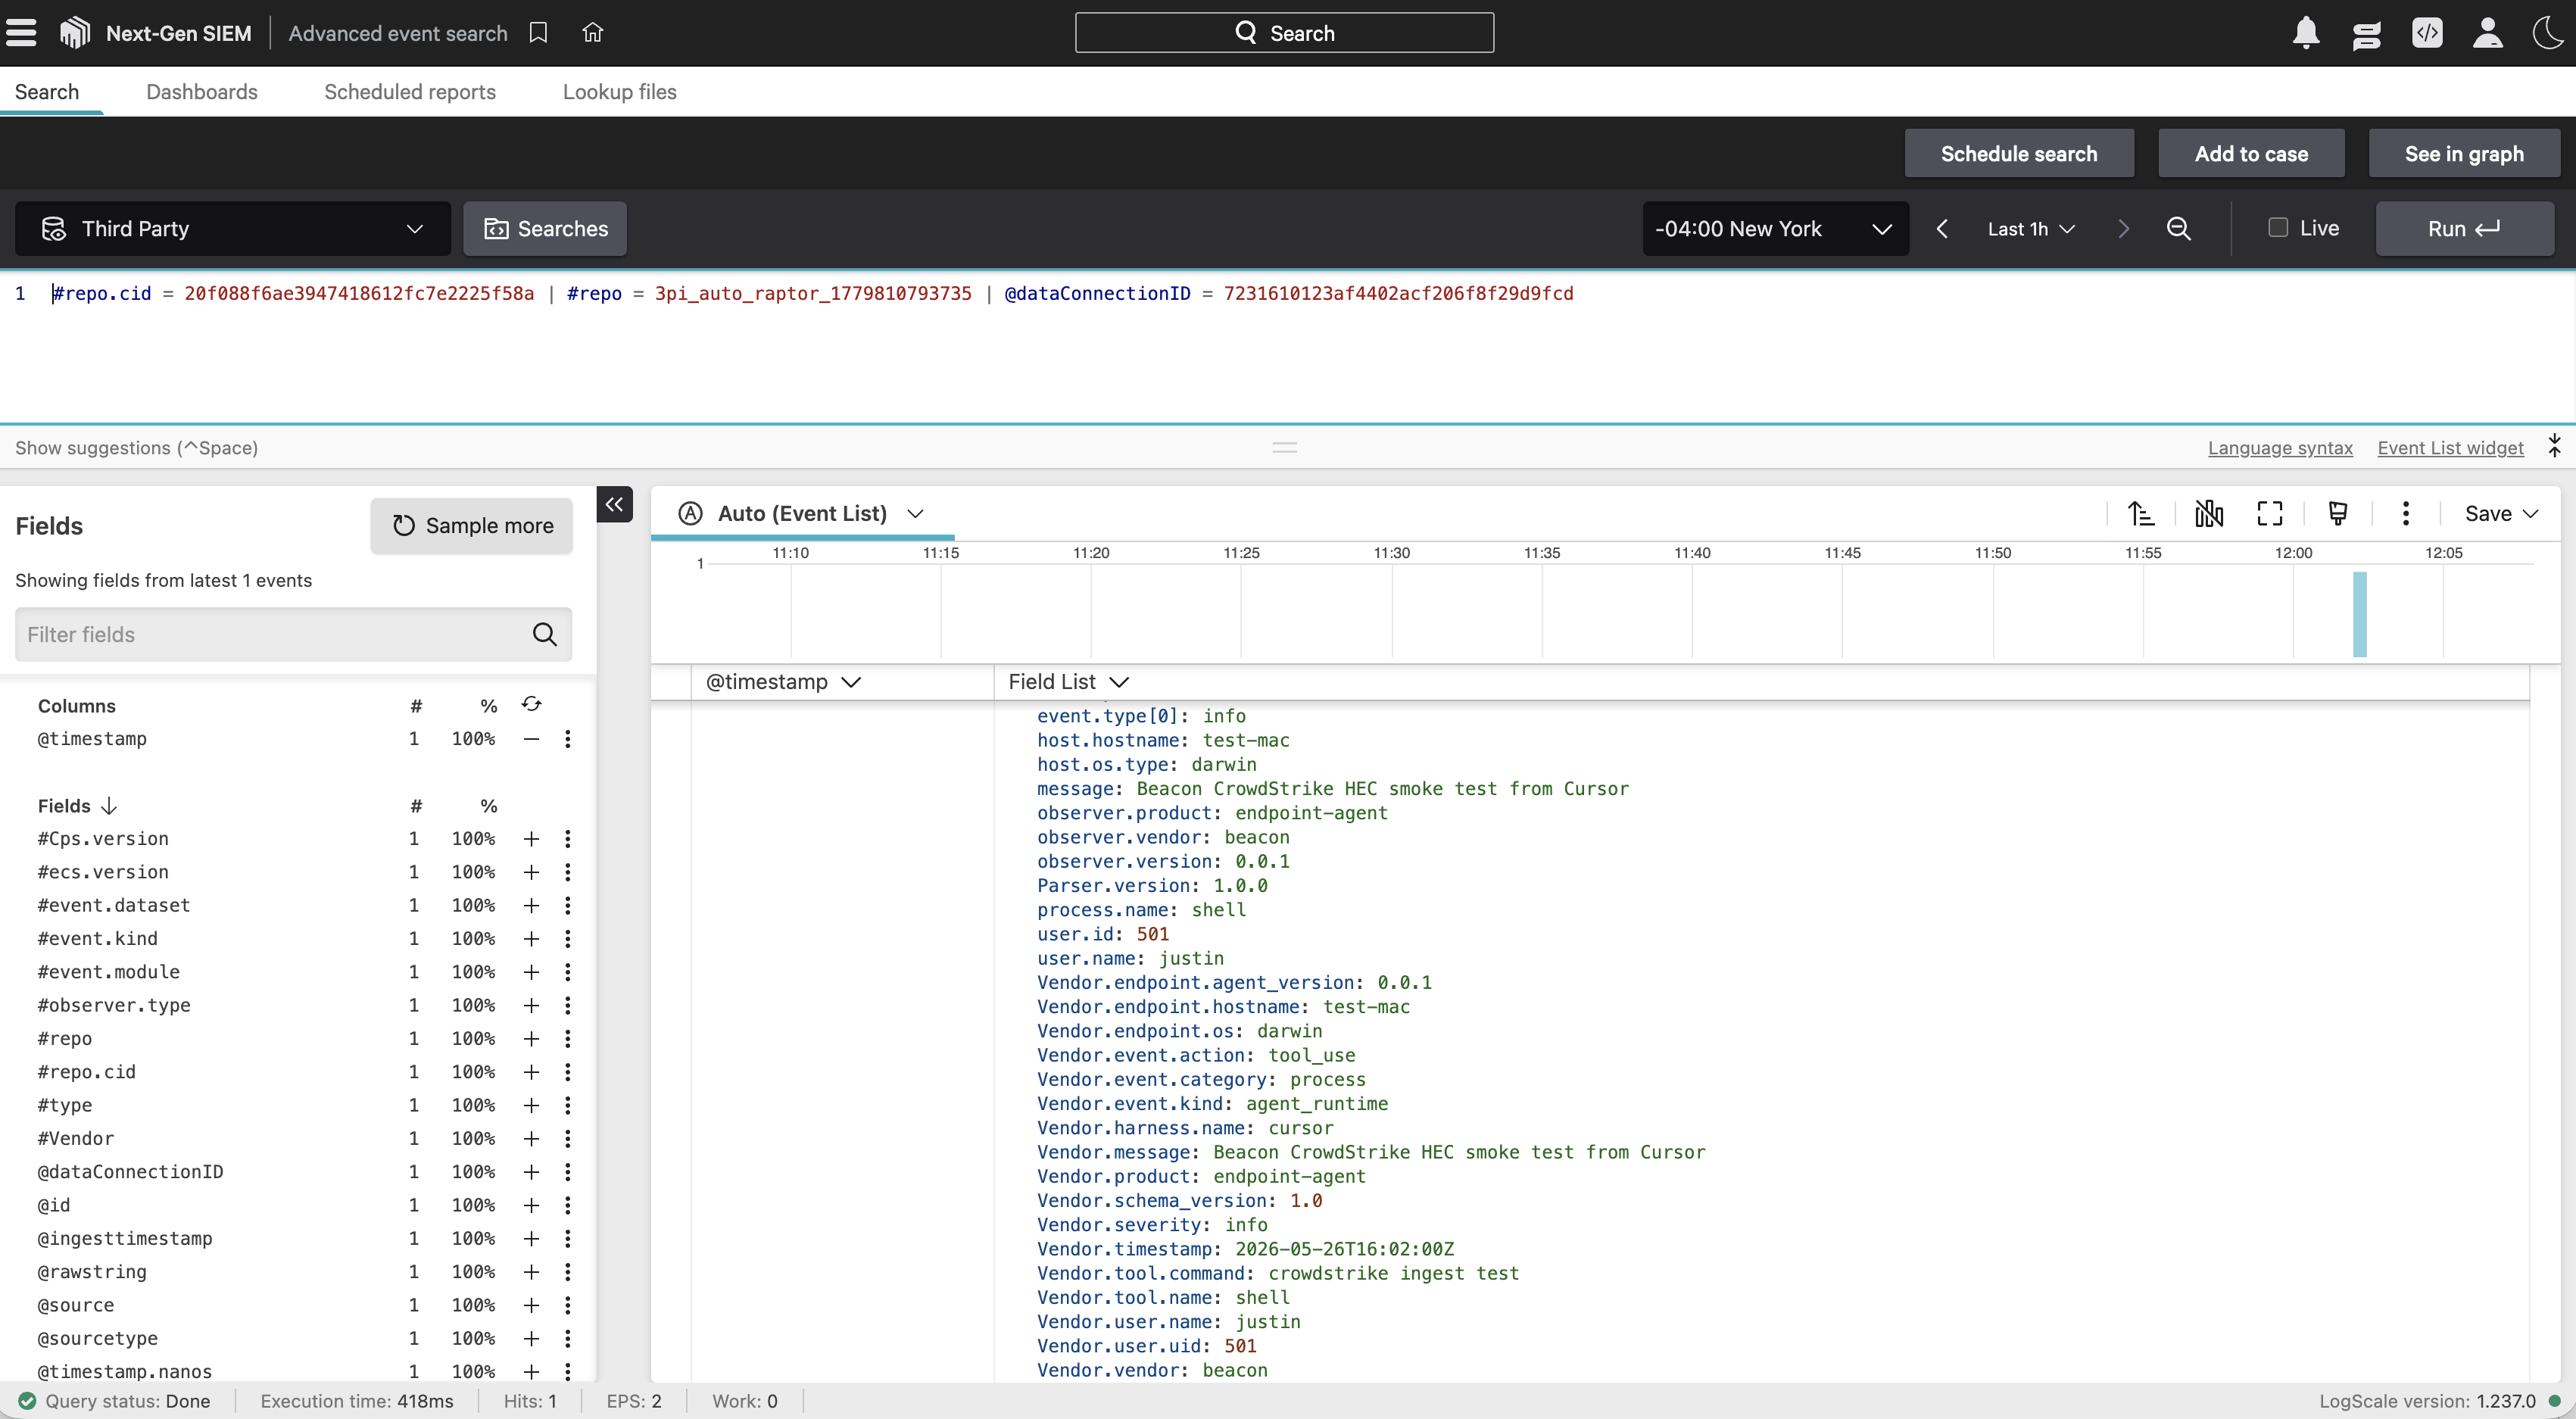This screenshot has width=2576, height=1419.
Task: Run the query
Action: (2464, 229)
